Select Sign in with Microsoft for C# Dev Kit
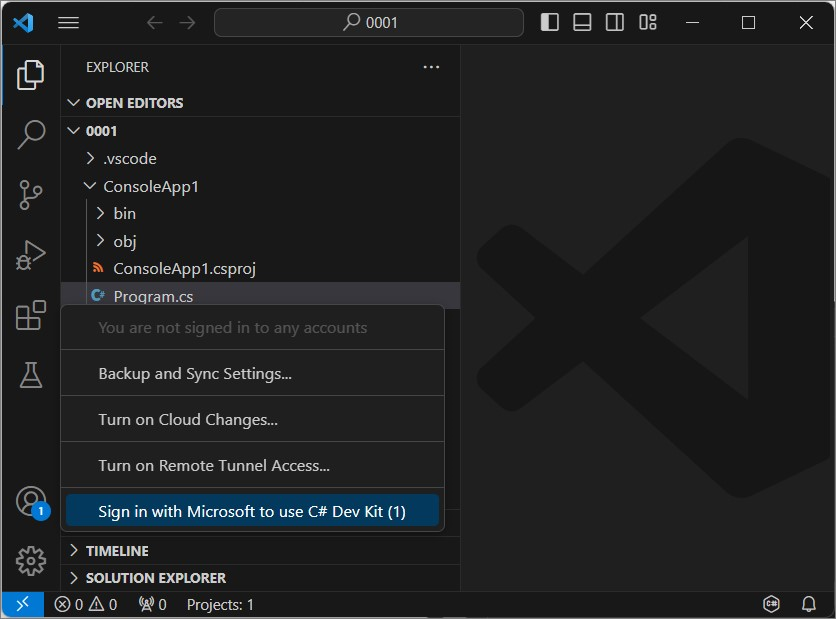836x619 pixels. [252, 511]
